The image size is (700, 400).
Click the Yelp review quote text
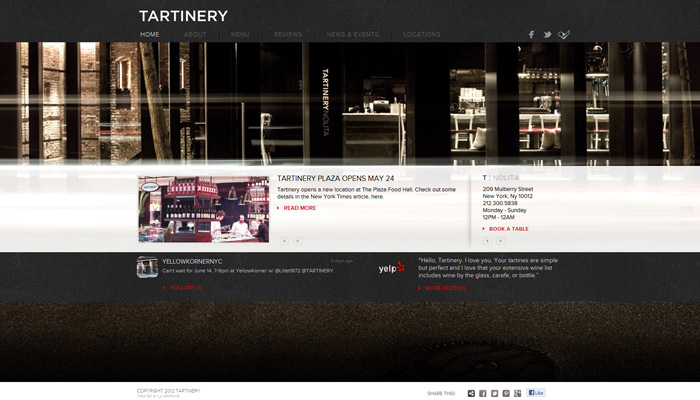click(x=488, y=268)
